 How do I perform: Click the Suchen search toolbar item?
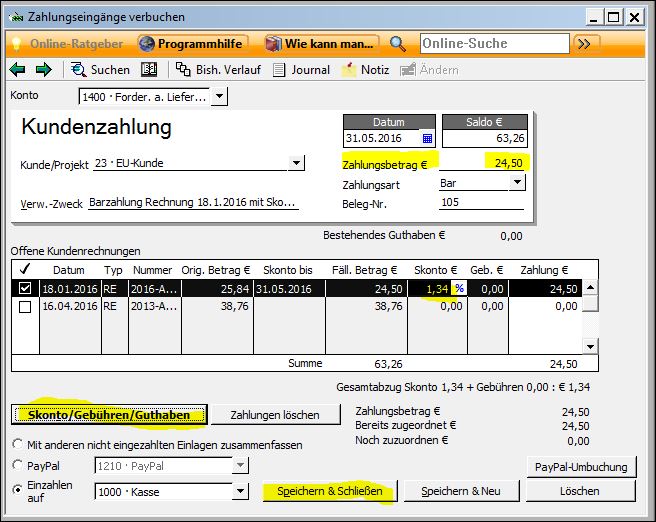click(100, 69)
